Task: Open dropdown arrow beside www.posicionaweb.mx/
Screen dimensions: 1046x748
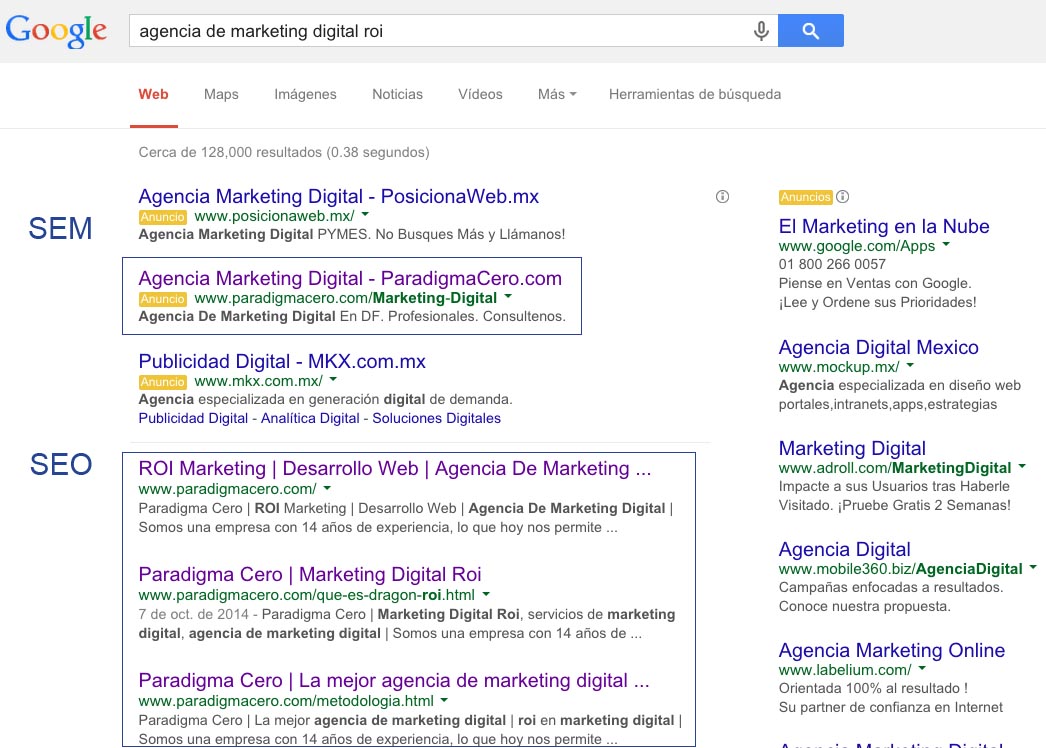Action: pos(365,215)
